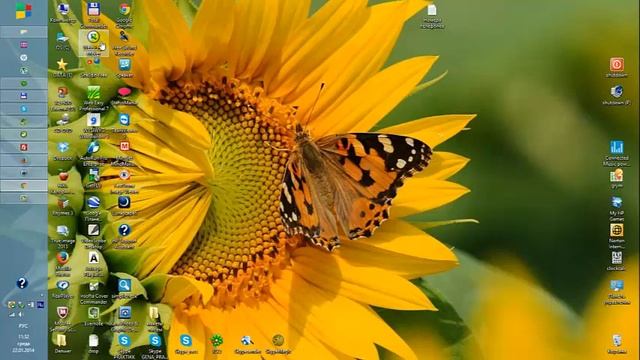Screen dimensions: 640x360
Task: Open AutoRun Pro Enterprise shortcut
Action: pos(93,153)
